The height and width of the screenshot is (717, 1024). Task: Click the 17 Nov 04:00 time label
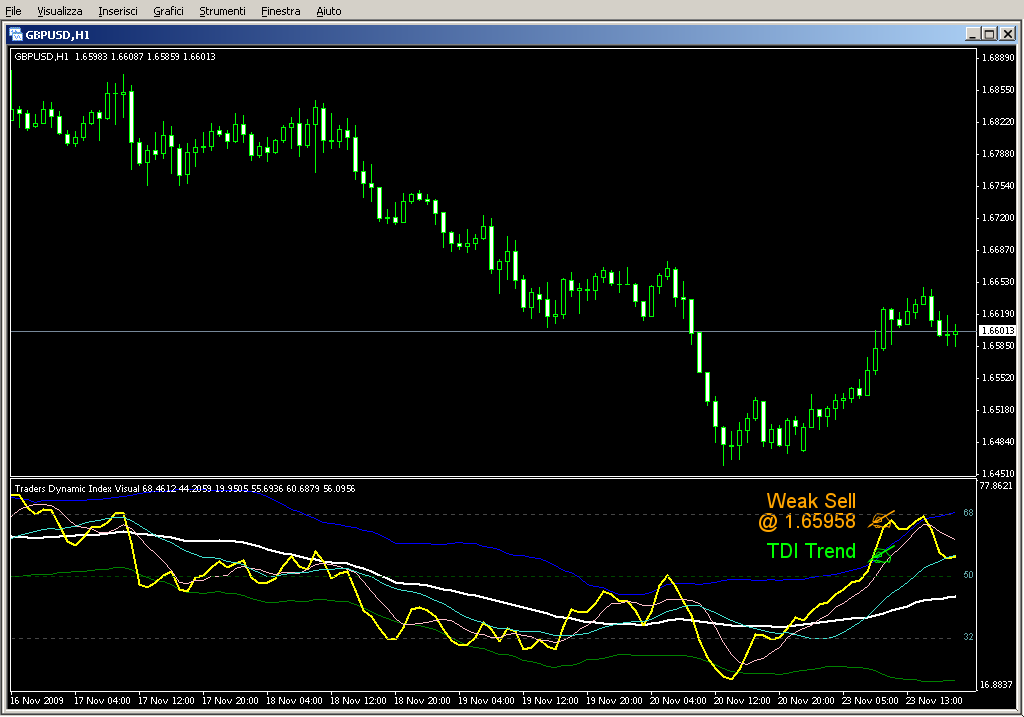coord(103,701)
